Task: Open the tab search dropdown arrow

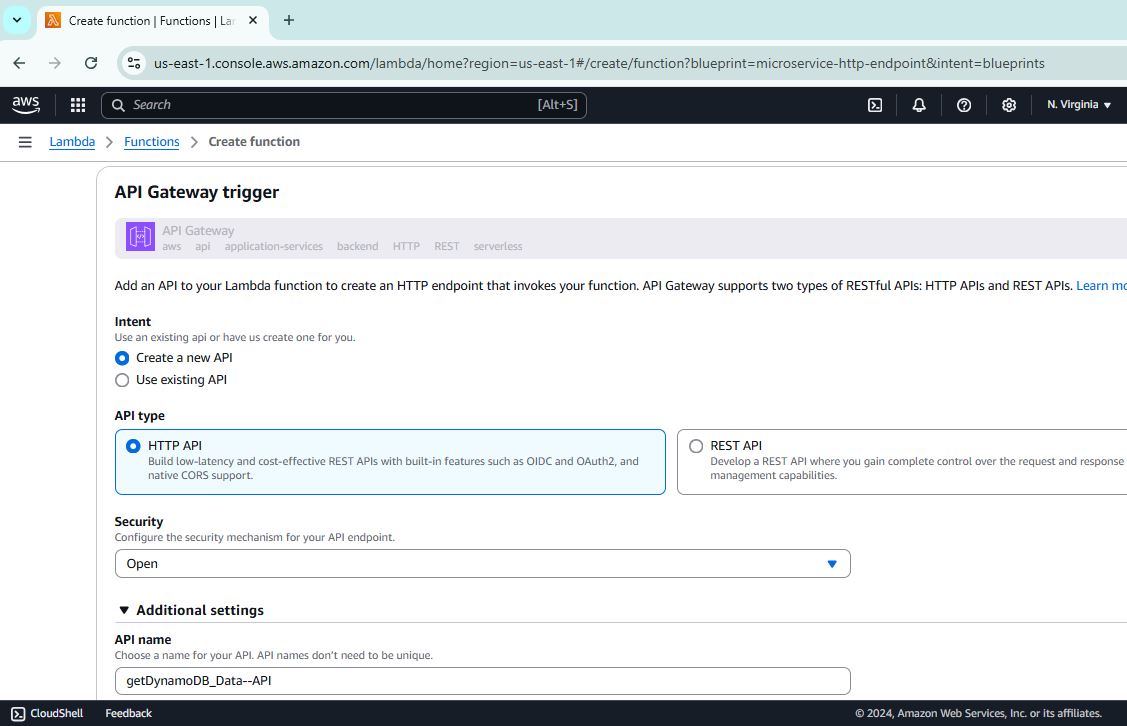Action: pos(17,20)
